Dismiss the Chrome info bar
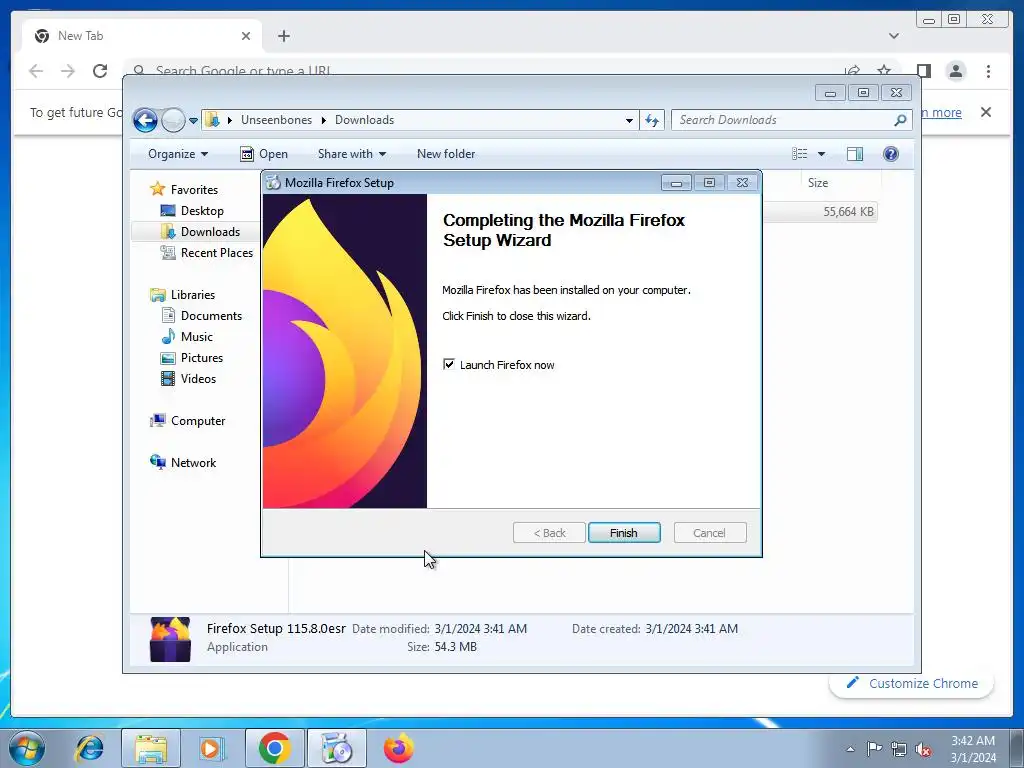Screen dimensions: 1024x768 click(986, 112)
